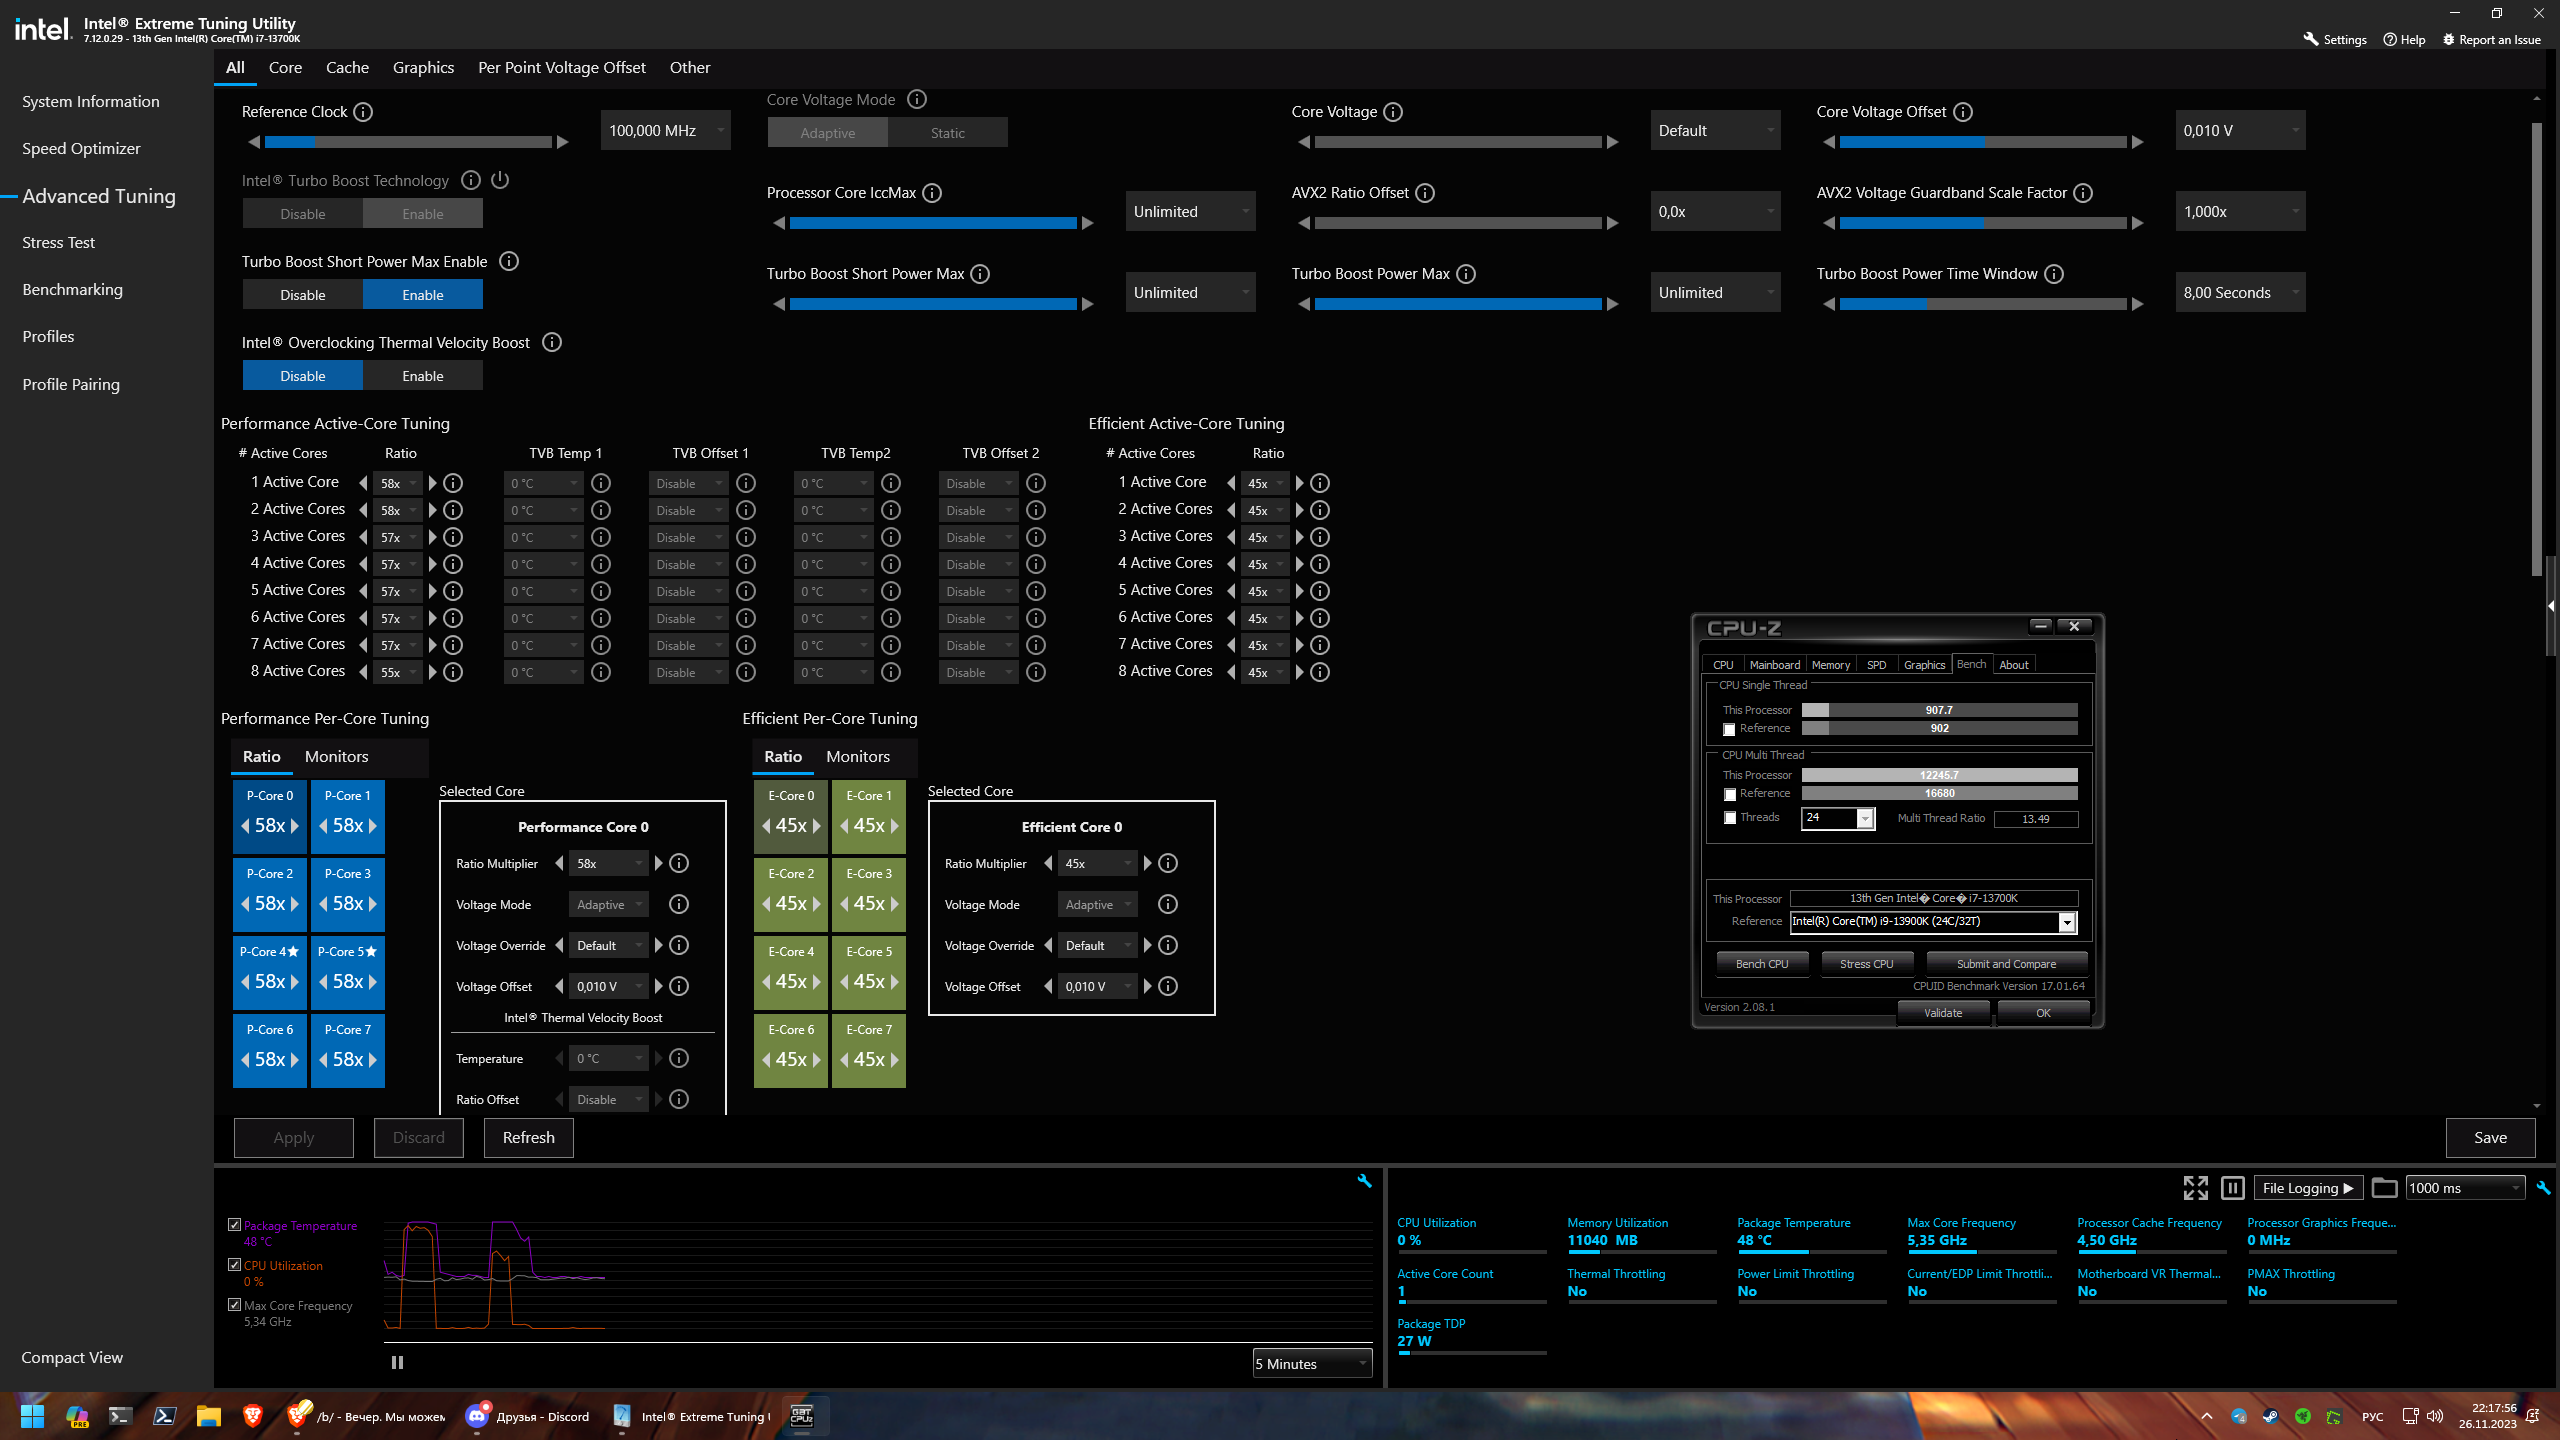The height and width of the screenshot is (1440, 2560).
Task: Open 1 Active Core performance ratio dropdown
Action: (x=398, y=483)
